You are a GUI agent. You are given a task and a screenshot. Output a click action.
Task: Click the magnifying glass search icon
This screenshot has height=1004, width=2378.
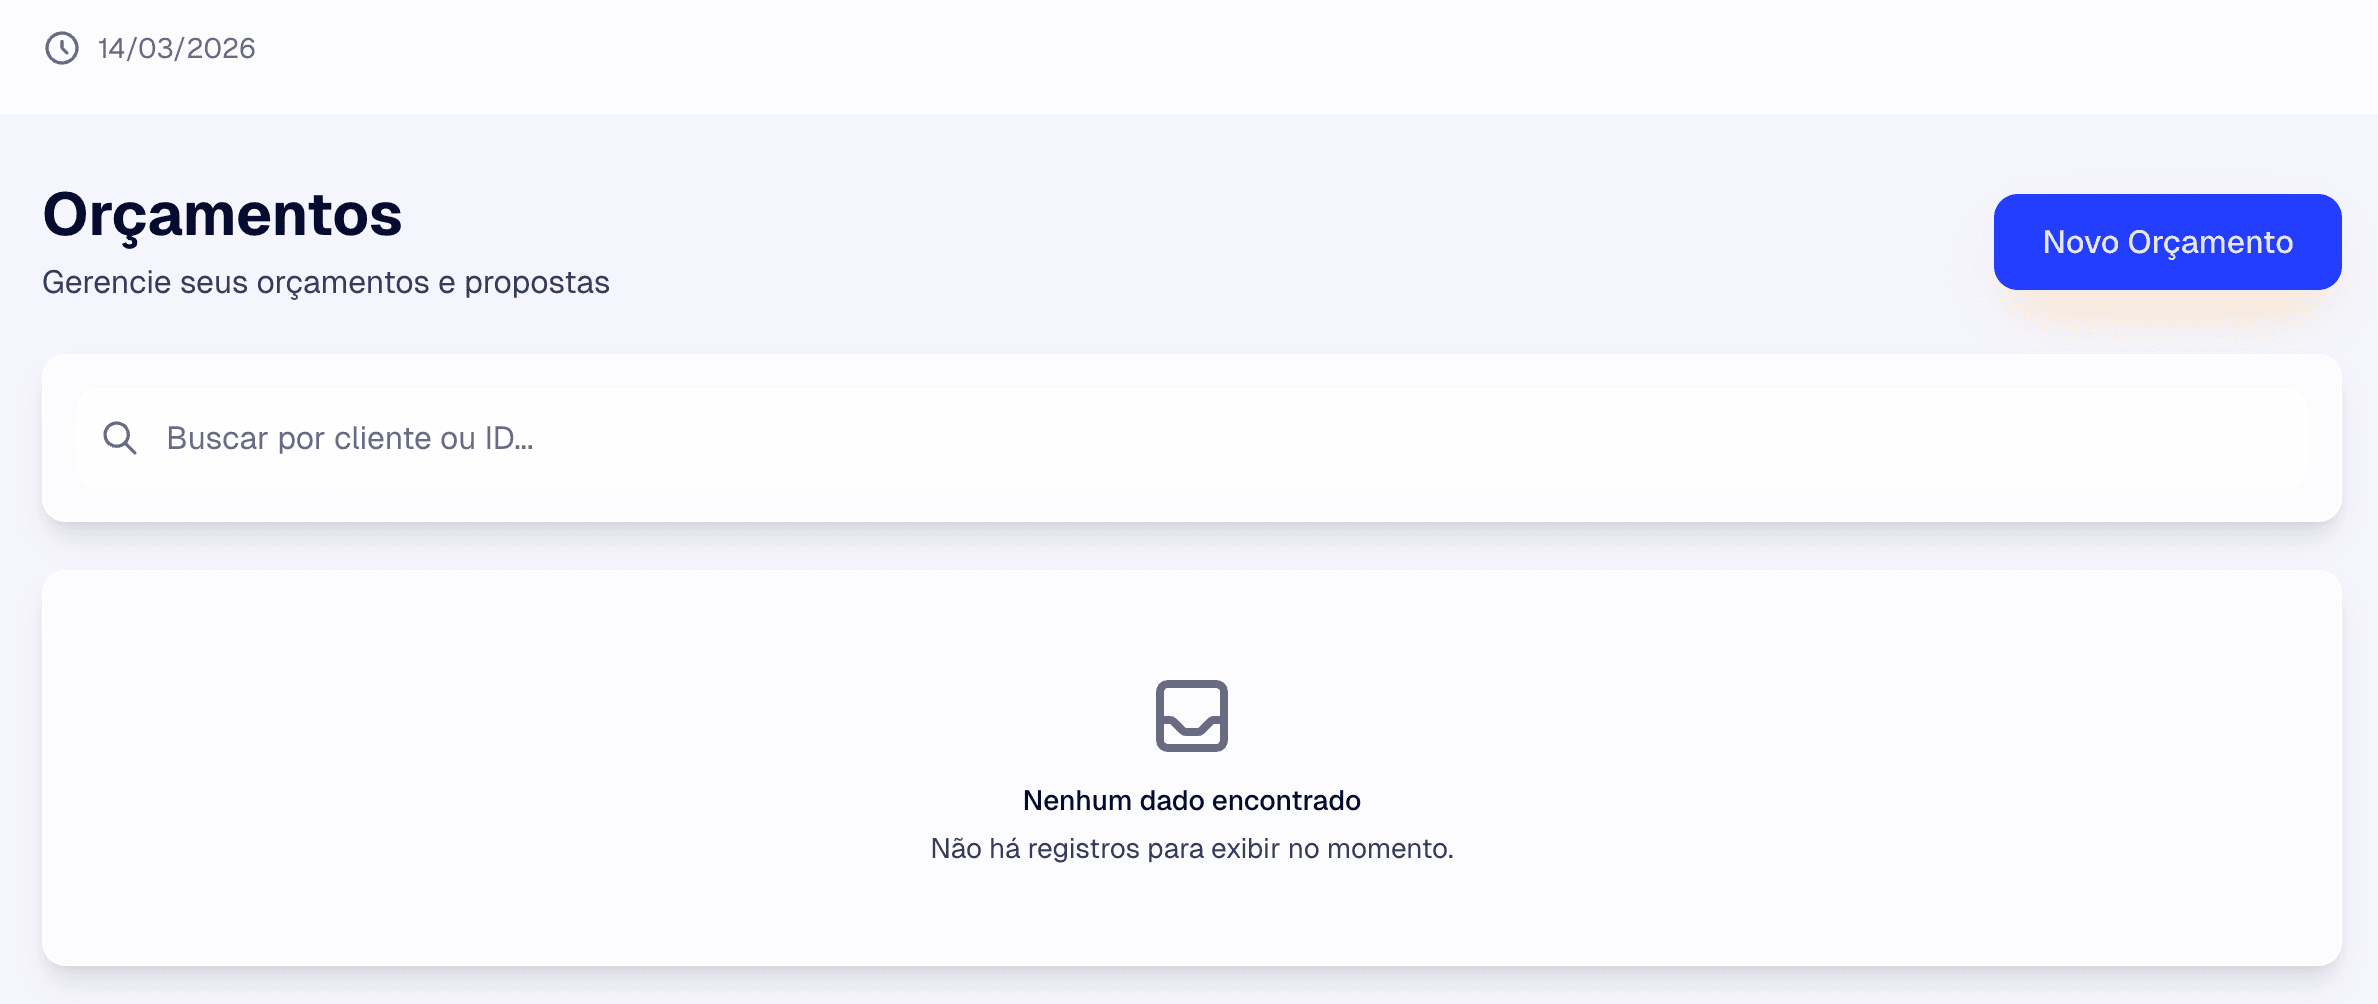[120, 438]
